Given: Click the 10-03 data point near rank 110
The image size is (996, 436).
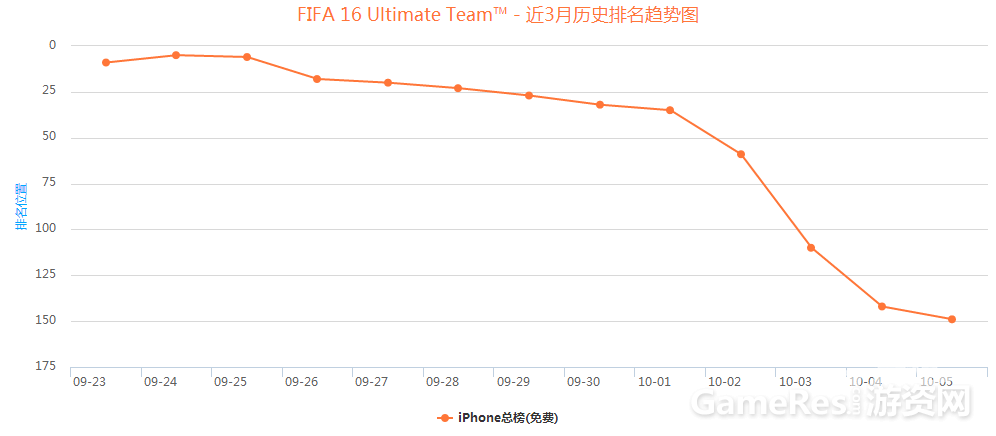Looking at the screenshot, I should pyautogui.click(x=811, y=247).
